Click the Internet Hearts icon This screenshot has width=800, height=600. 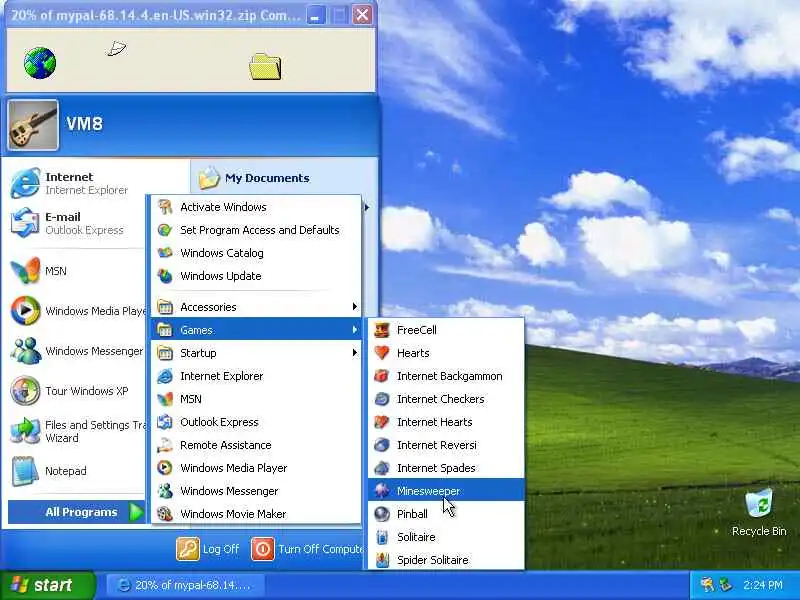[x=382, y=422]
